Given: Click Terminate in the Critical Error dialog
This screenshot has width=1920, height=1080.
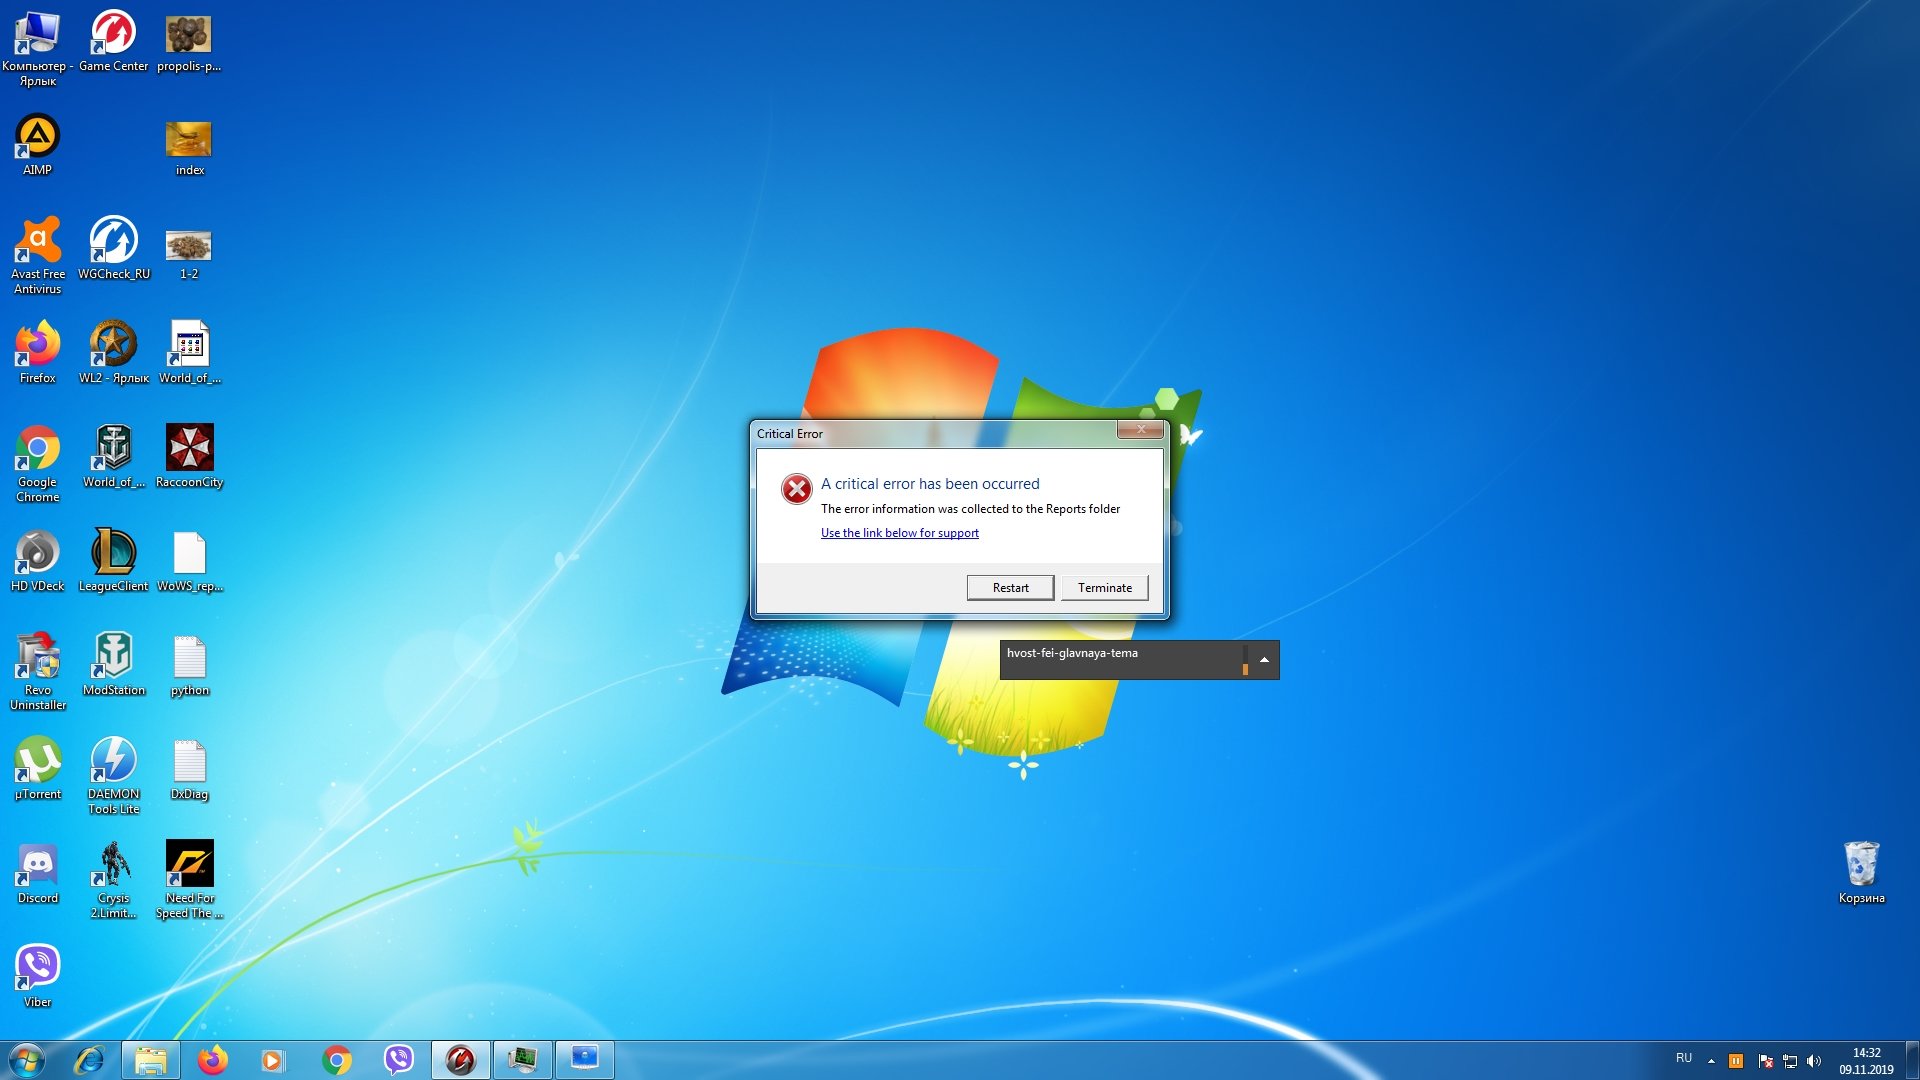Looking at the screenshot, I should pos(1105,588).
